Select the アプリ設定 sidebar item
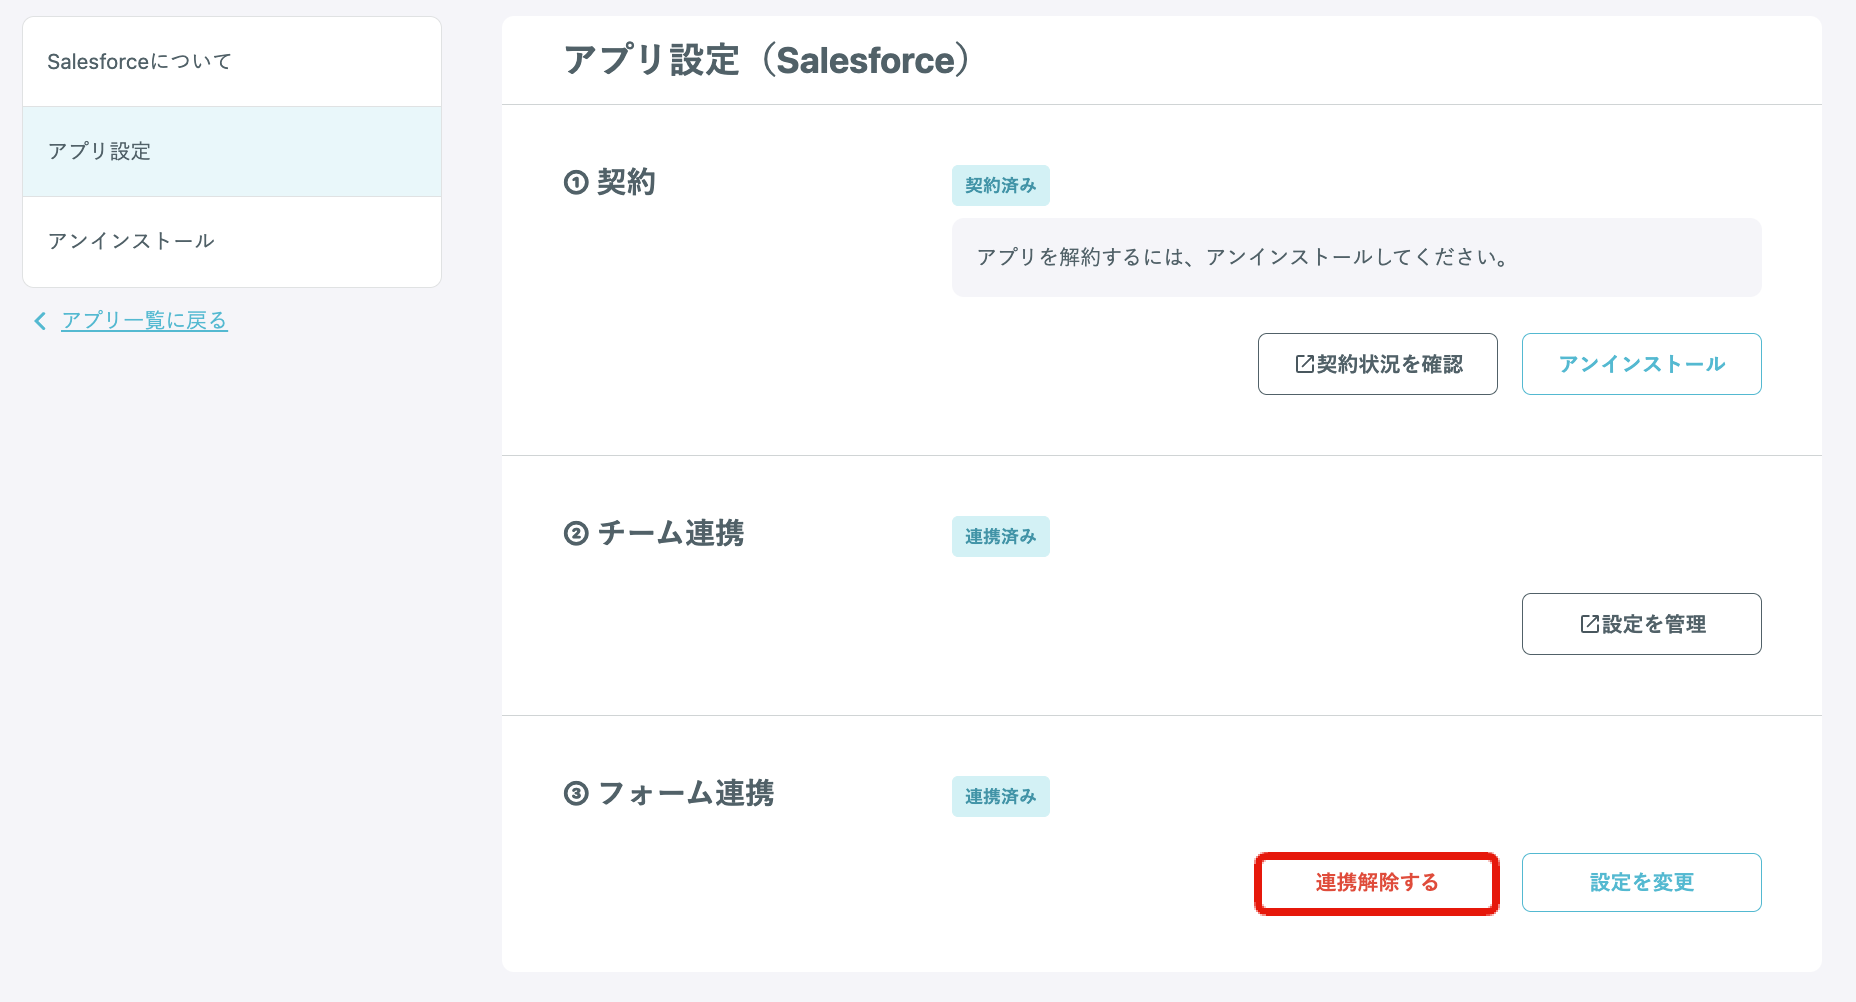The width and height of the screenshot is (1856, 1002). [232, 152]
